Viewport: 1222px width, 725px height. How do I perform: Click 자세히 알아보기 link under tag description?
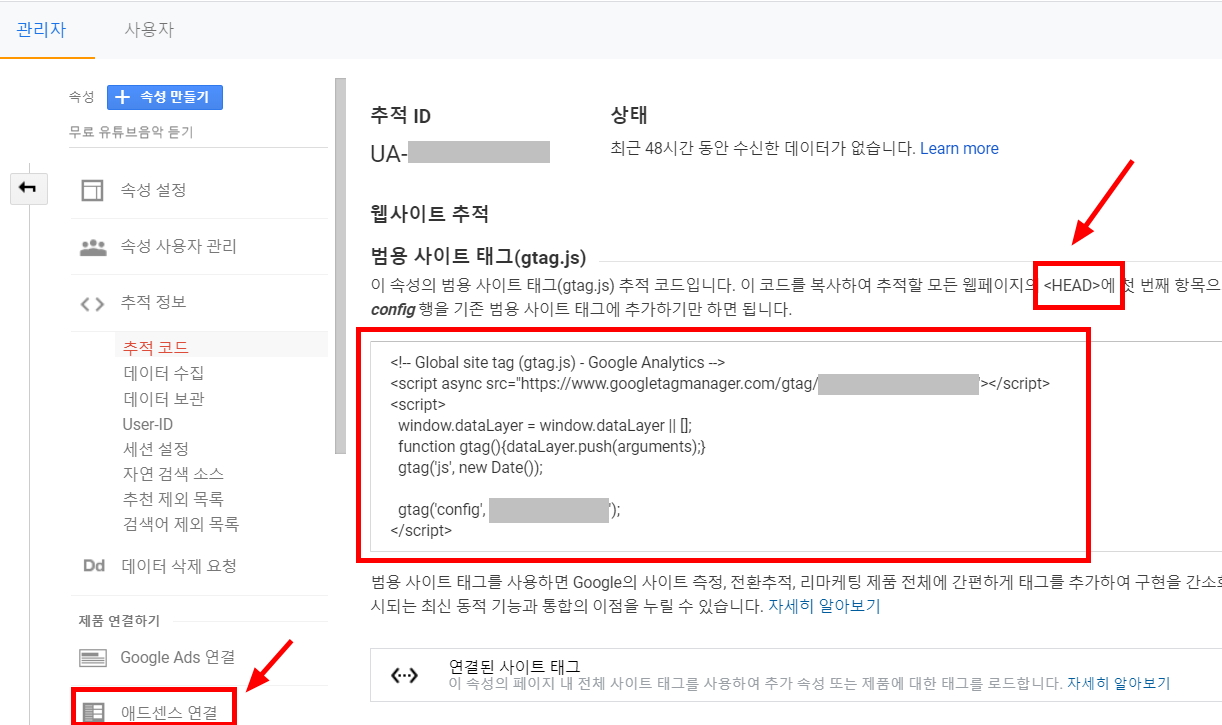[824, 606]
